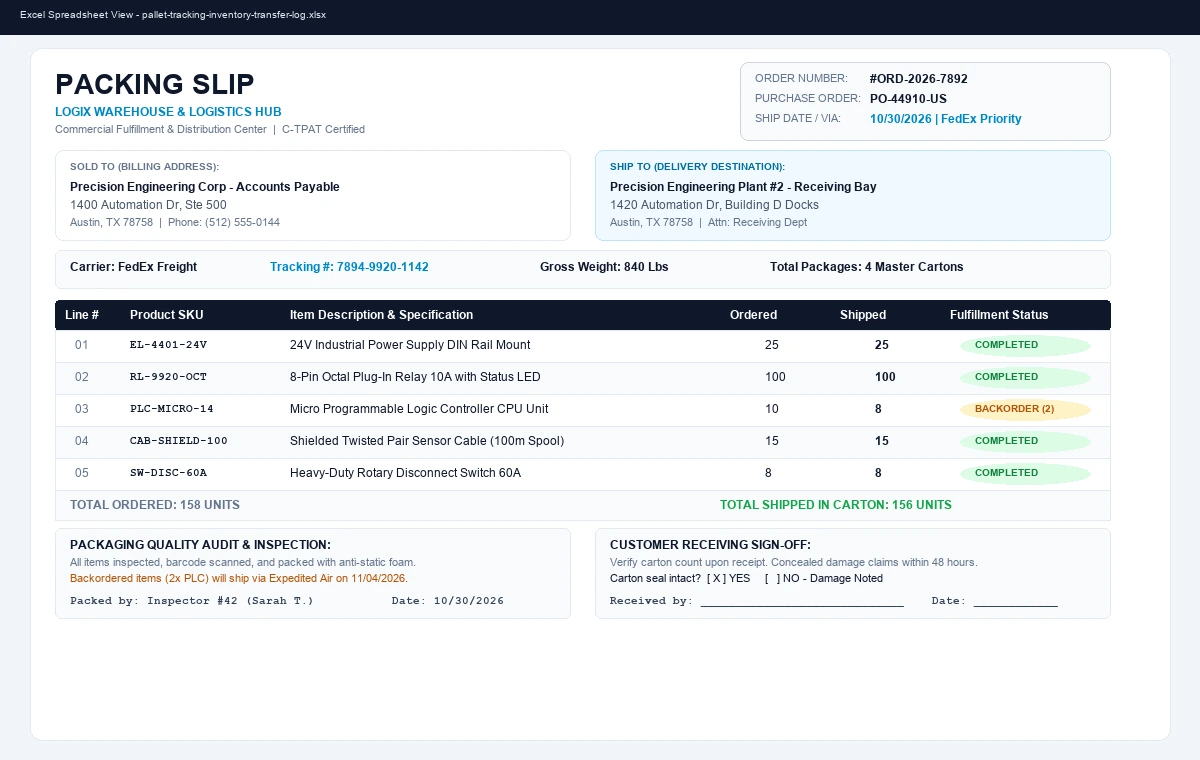Click COMPLETED badge for SW-DISC-60A row
The width and height of the screenshot is (1200, 760).
click(1025, 473)
